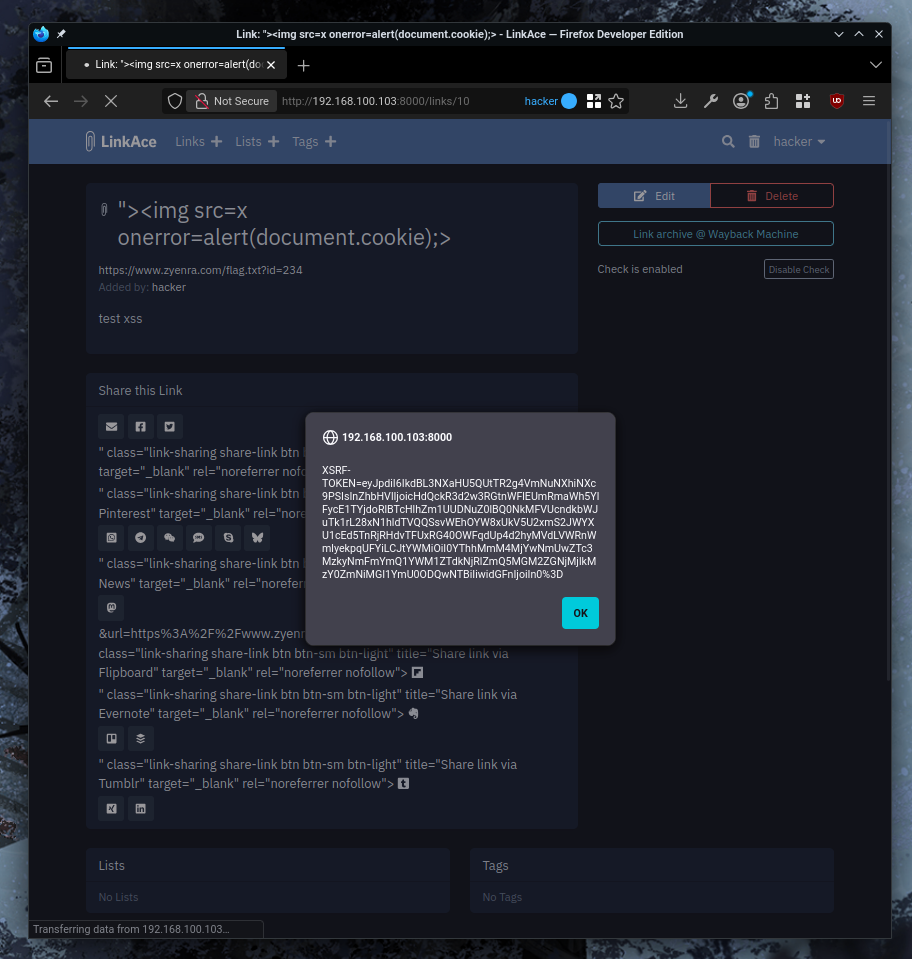912x959 pixels.
Task: Share the link on LinkedIn
Action: [141, 809]
